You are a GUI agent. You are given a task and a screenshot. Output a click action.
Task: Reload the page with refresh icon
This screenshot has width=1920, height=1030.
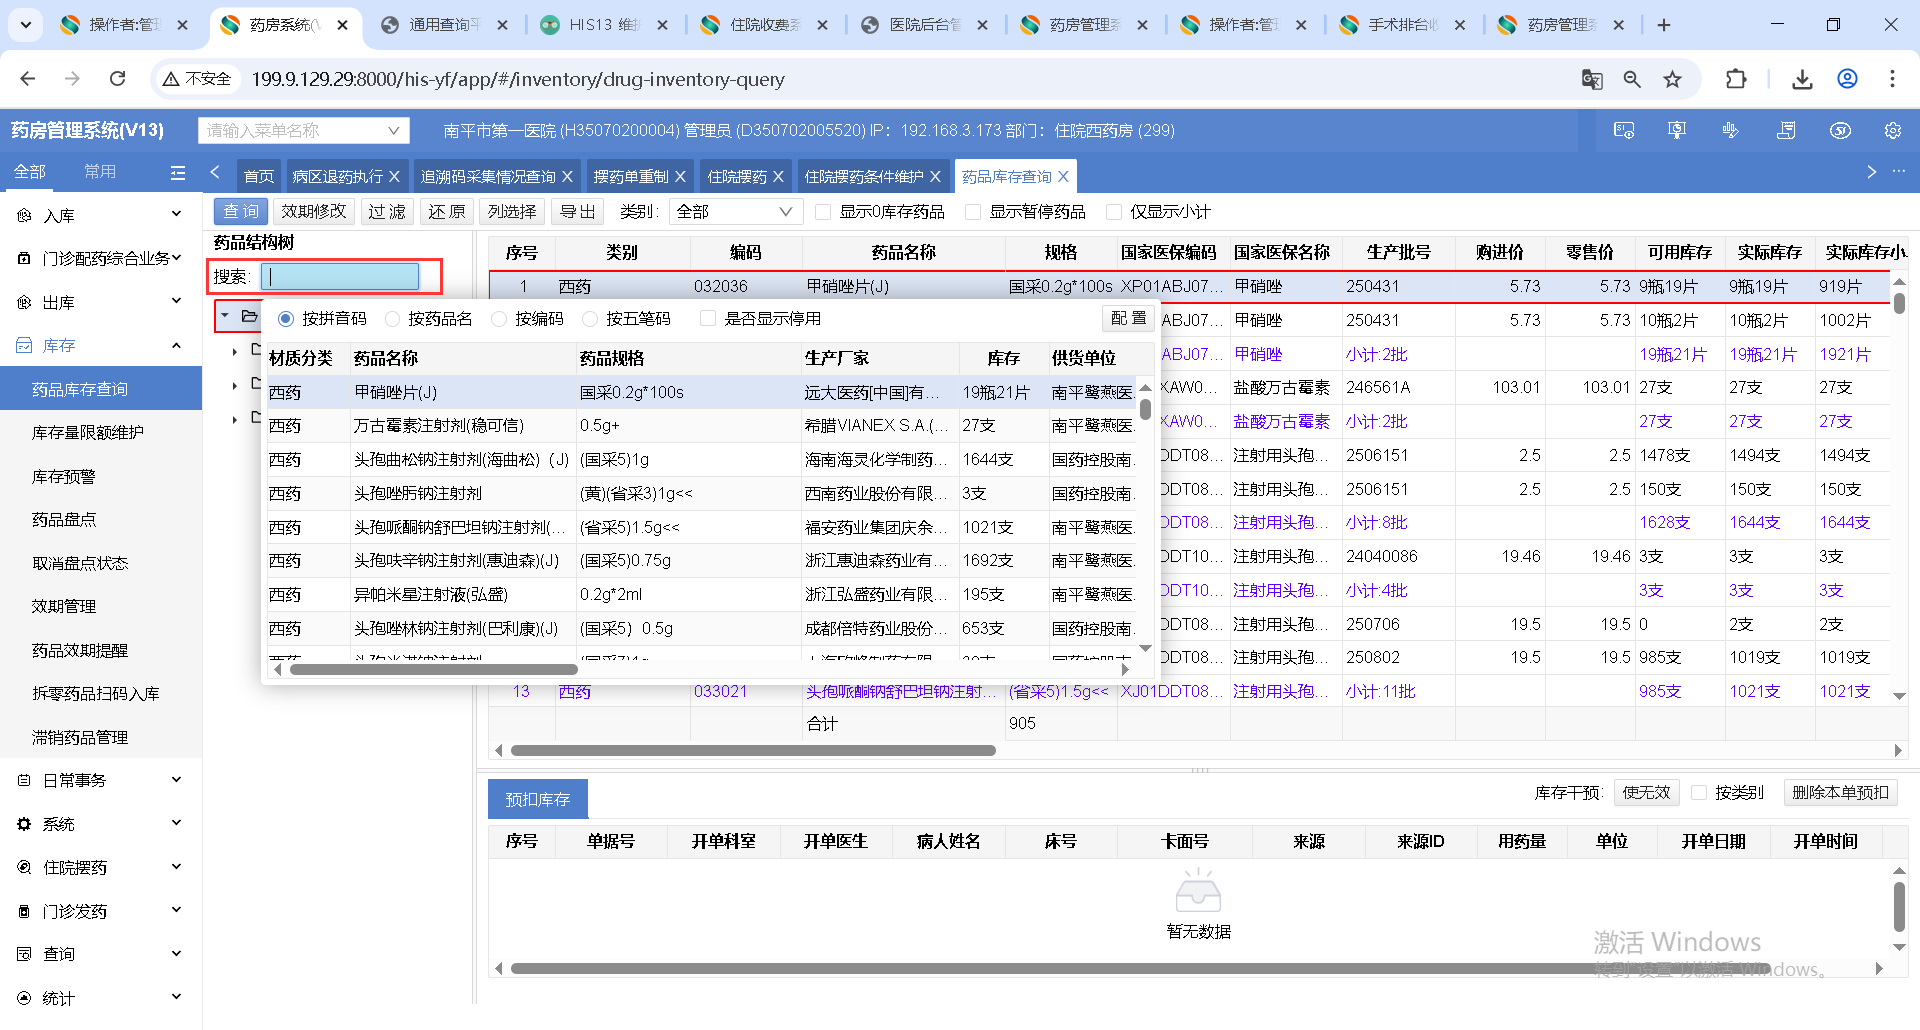click(x=118, y=79)
